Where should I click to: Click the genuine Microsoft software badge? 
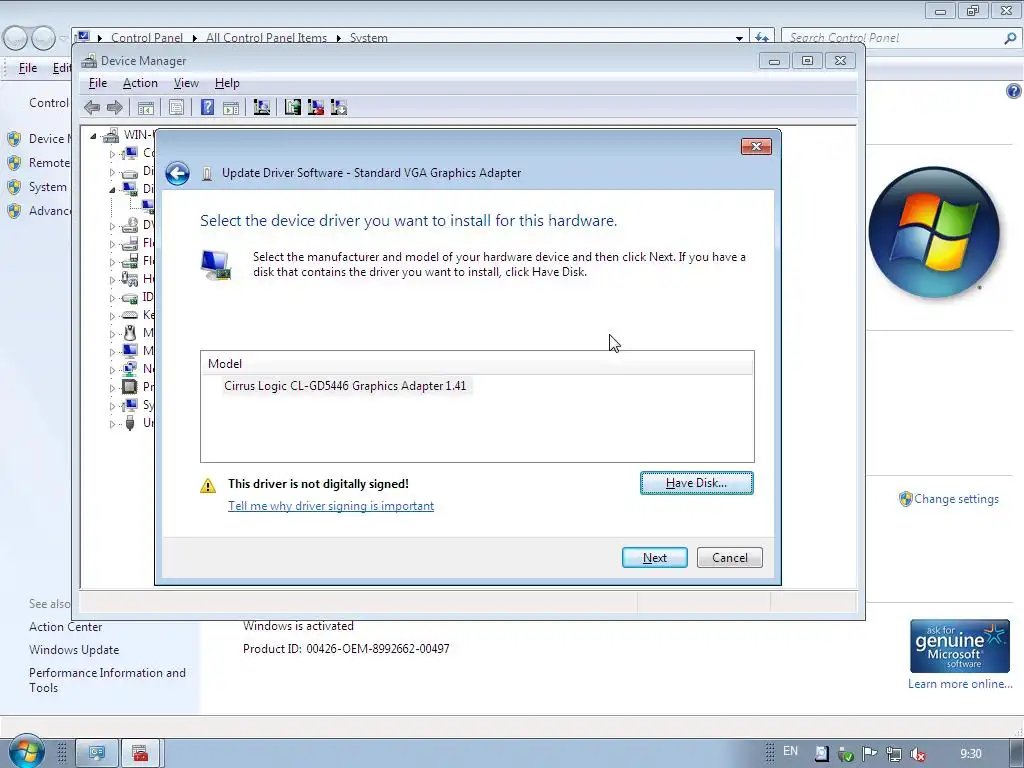pos(960,647)
